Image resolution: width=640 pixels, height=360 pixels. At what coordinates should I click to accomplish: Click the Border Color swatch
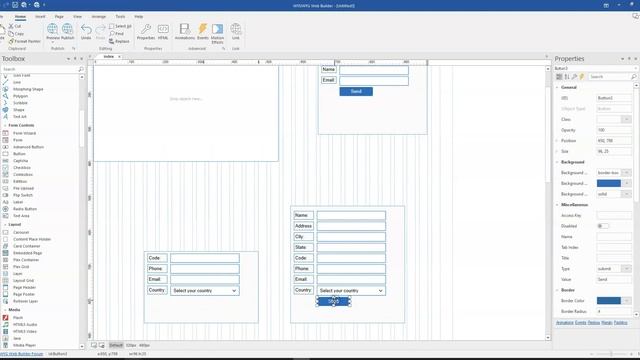[609, 301]
